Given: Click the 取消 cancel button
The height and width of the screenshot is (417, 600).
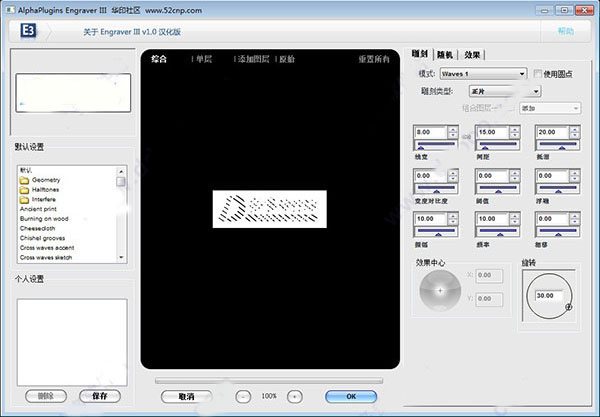Looking at the screenshot, I should click(x=186, y=397).
